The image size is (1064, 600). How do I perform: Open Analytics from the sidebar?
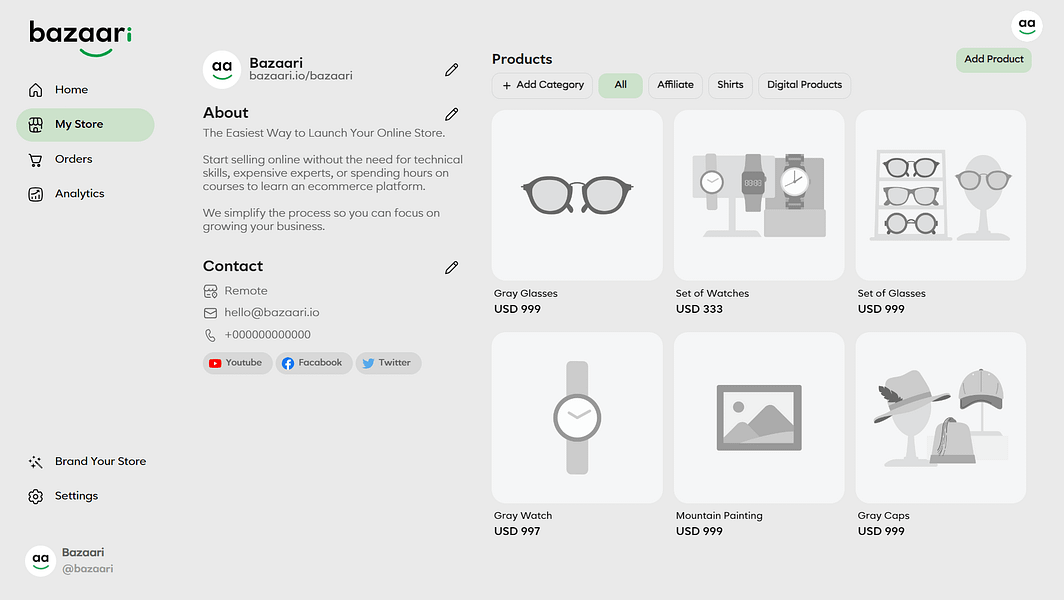click(x=79, y=194)
